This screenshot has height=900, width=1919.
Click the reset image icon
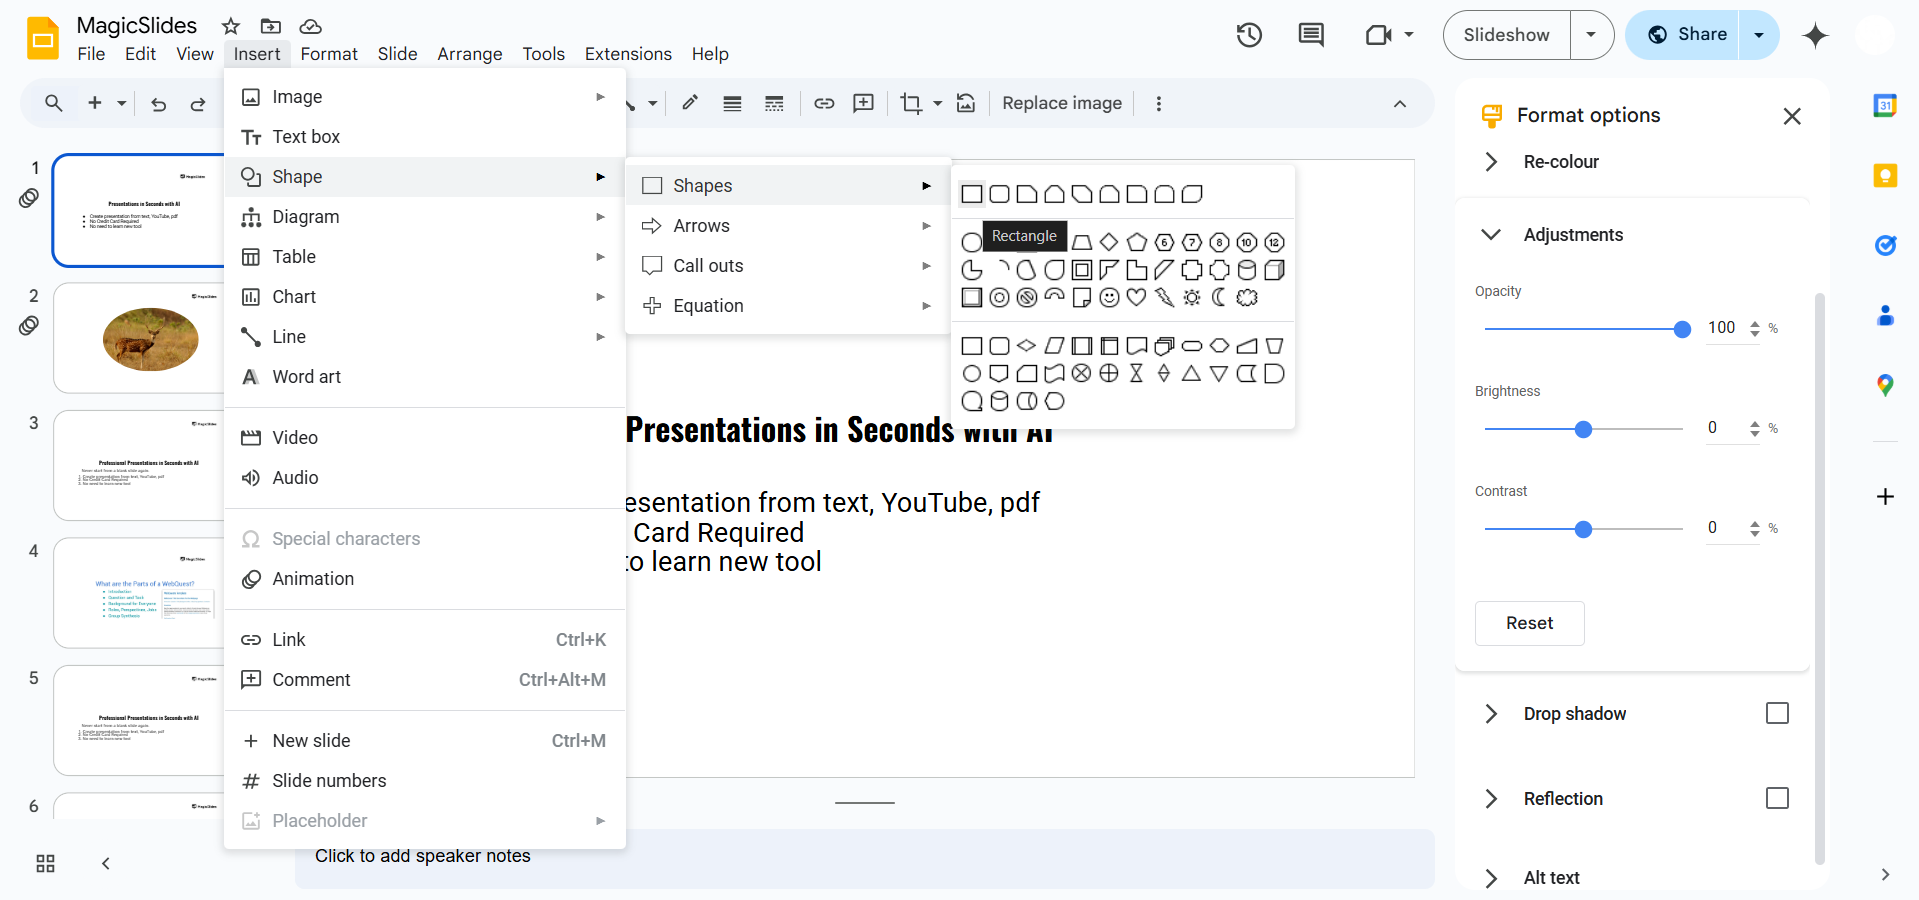click(x=966, y=103)
